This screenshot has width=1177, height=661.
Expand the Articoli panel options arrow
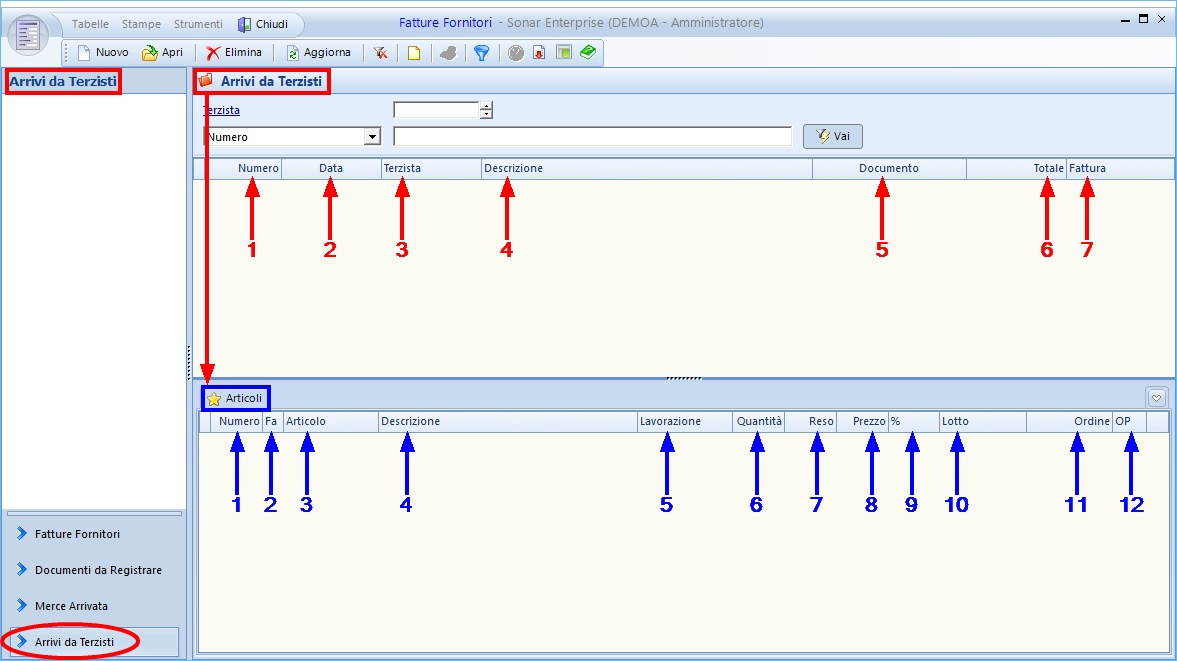click(x=1157, y=398)
